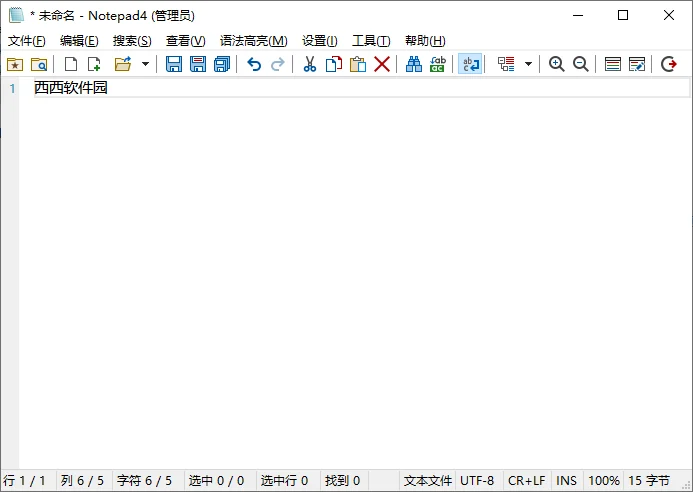
Task: Delete selection with red X icon
Action: [x=382, y=65]
